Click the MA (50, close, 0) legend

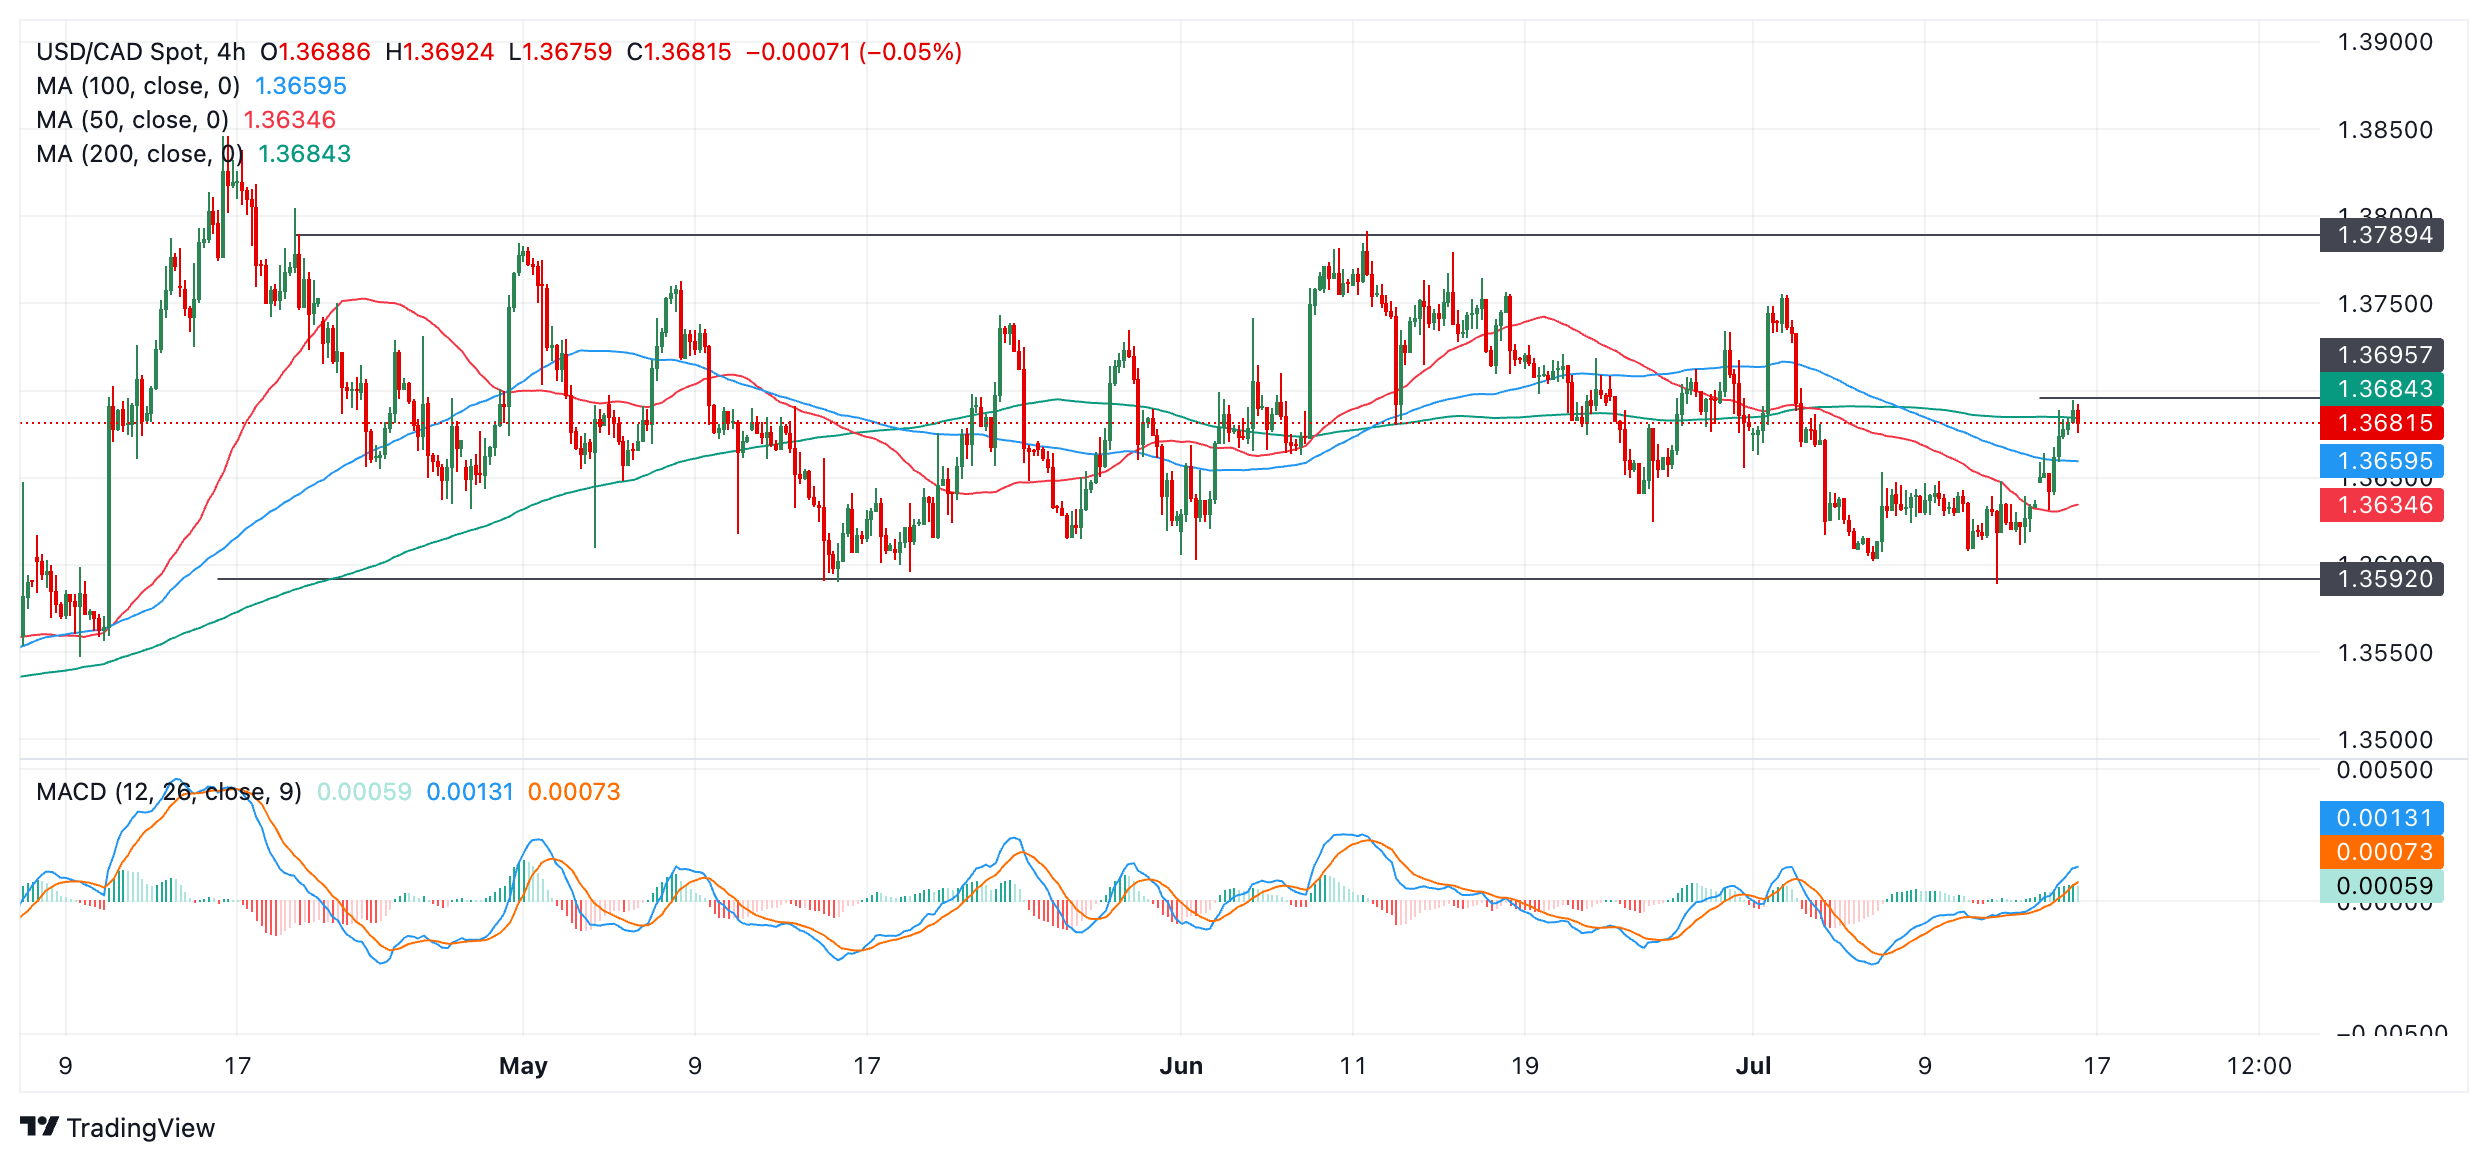[x=132, y=120]
